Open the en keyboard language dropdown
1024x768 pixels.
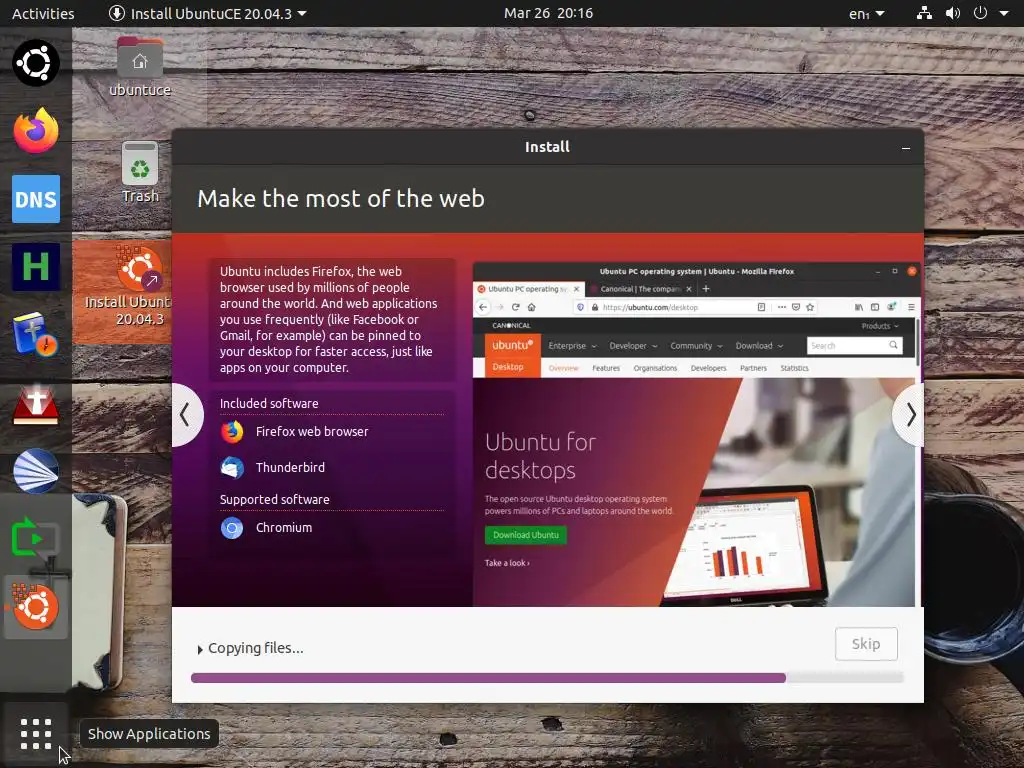pos(867,13)
